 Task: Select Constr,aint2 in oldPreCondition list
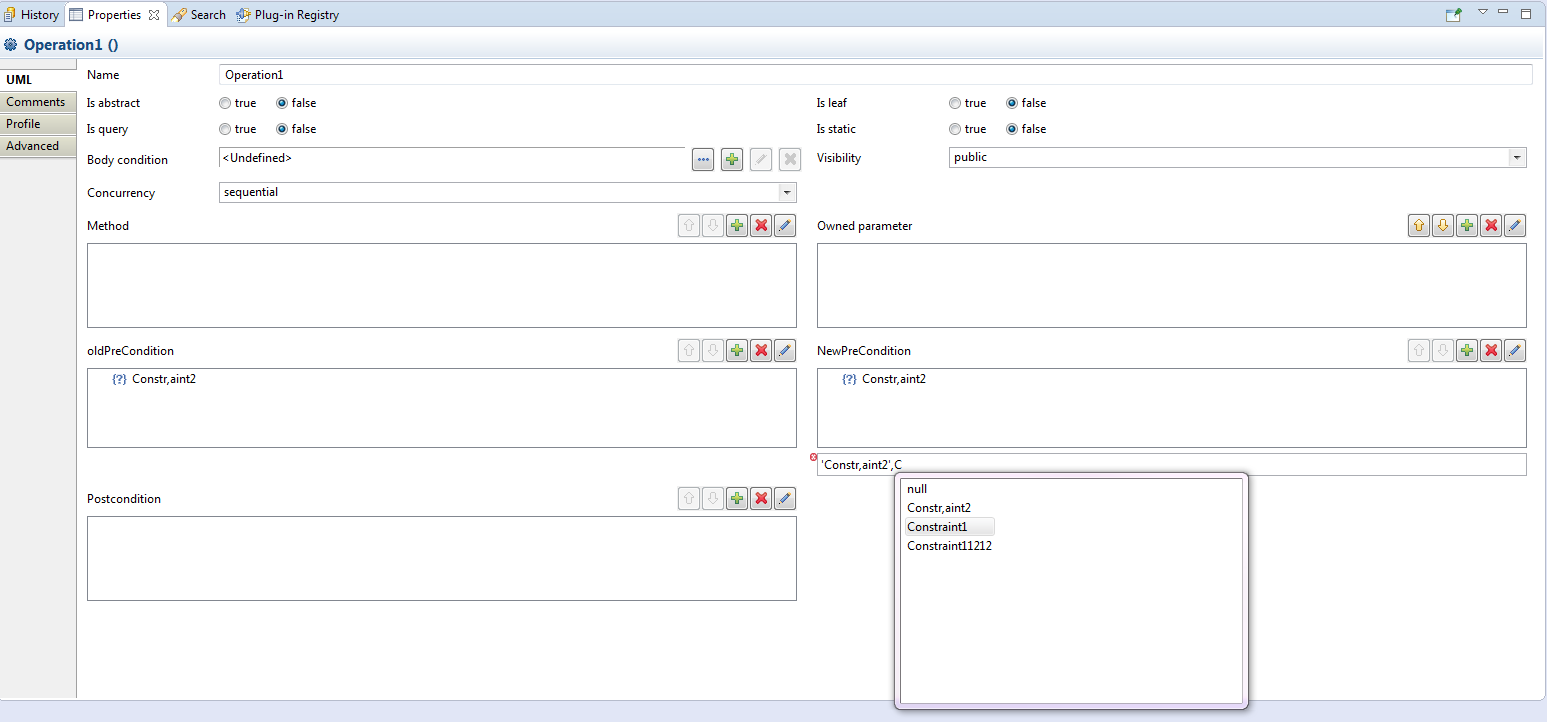[154, 379]
